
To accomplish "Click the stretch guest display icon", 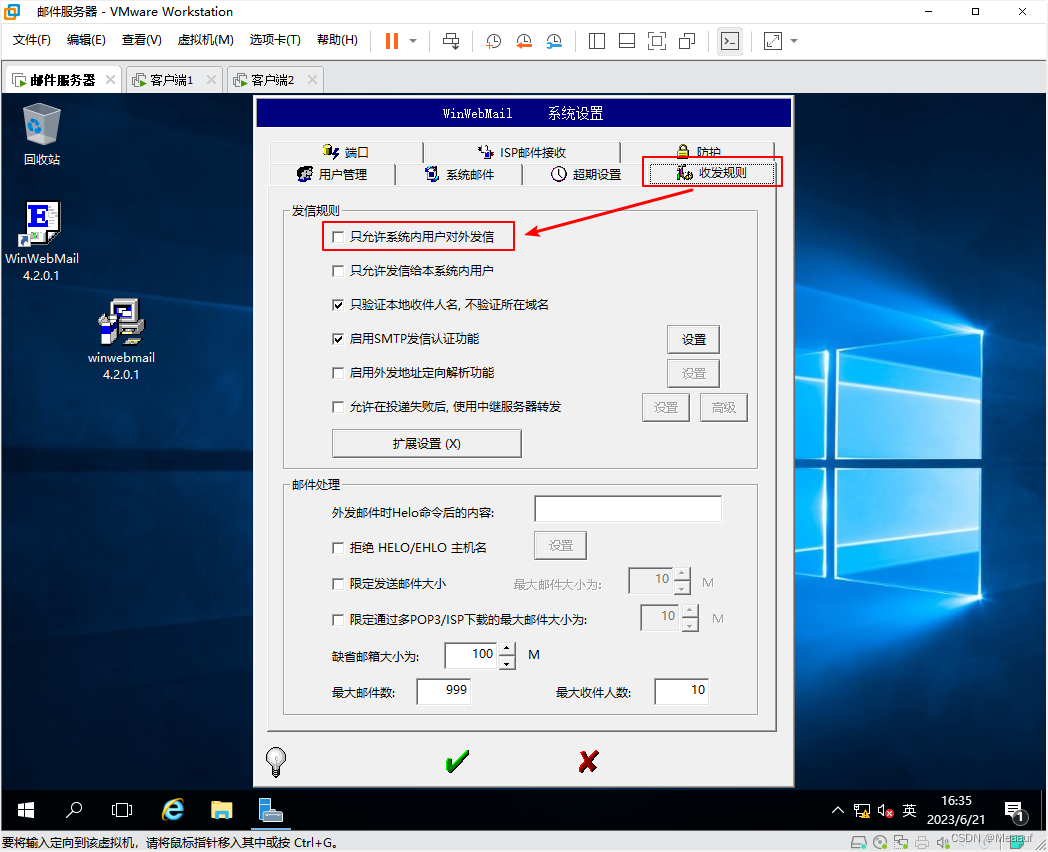I will tap(773, 41).
